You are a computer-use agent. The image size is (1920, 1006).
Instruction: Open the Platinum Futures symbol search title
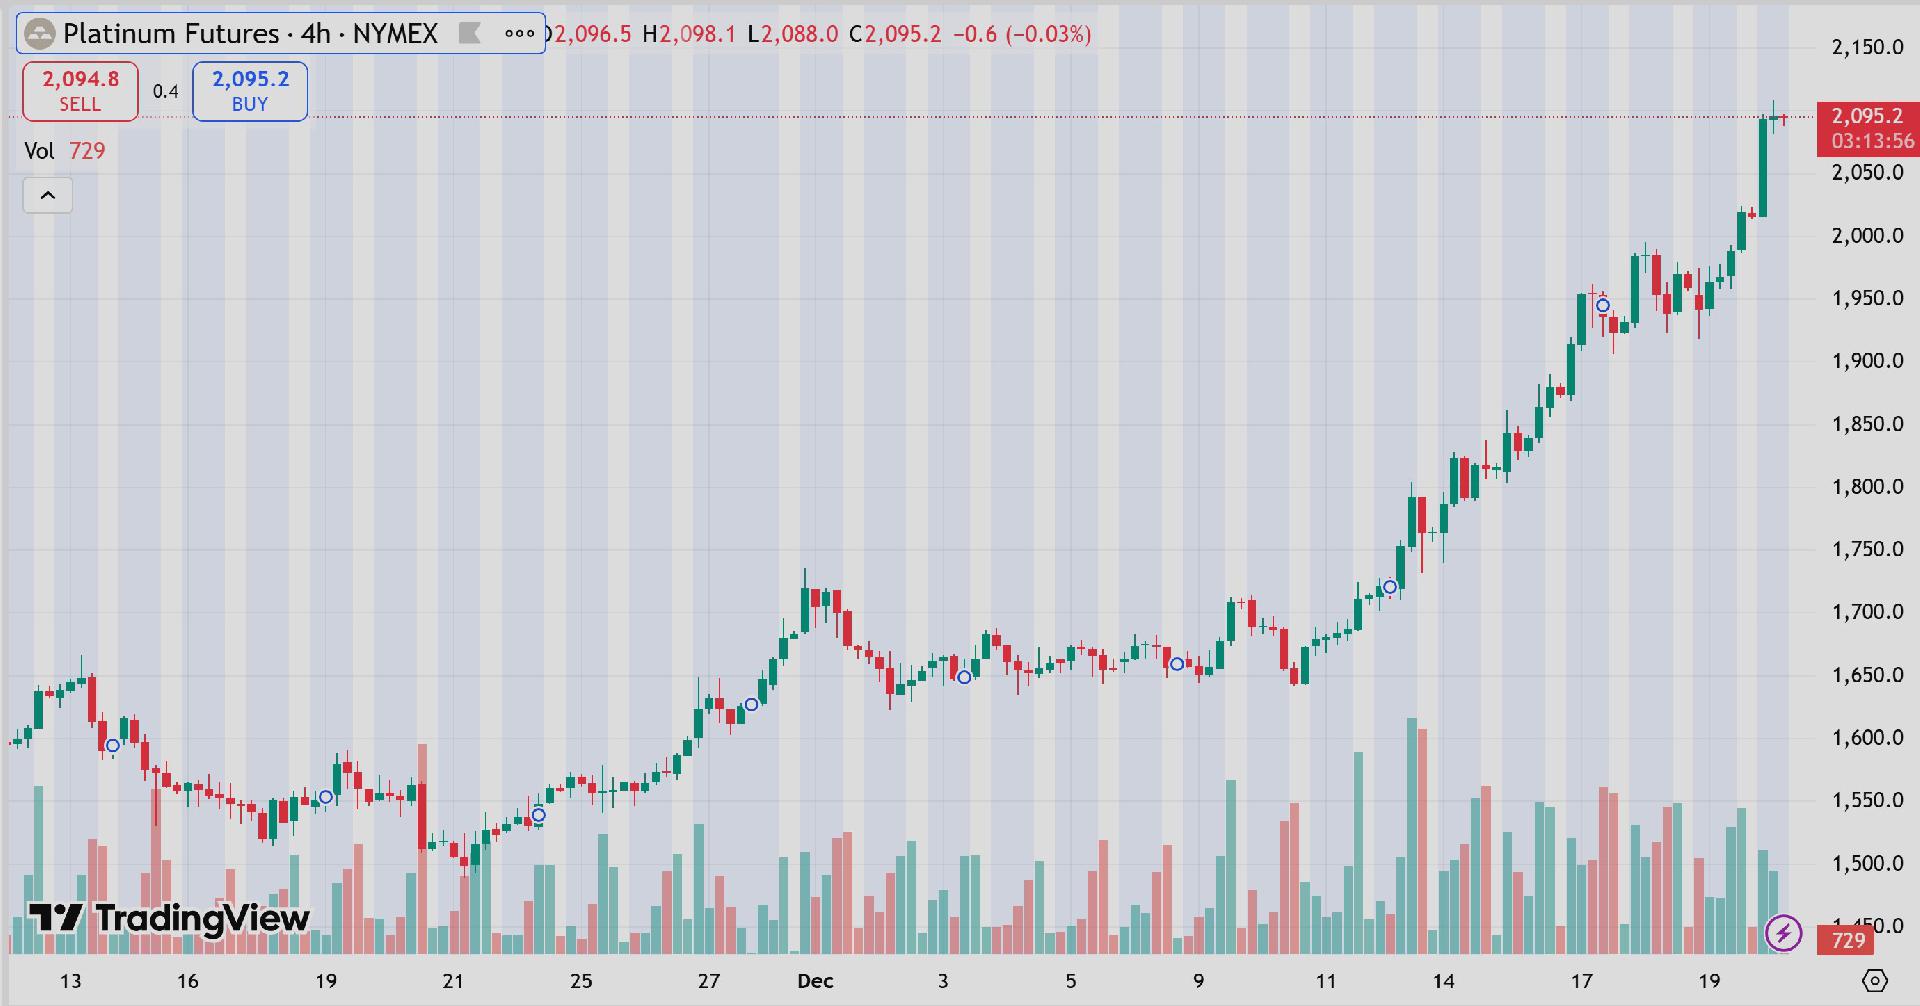(250, 34)
